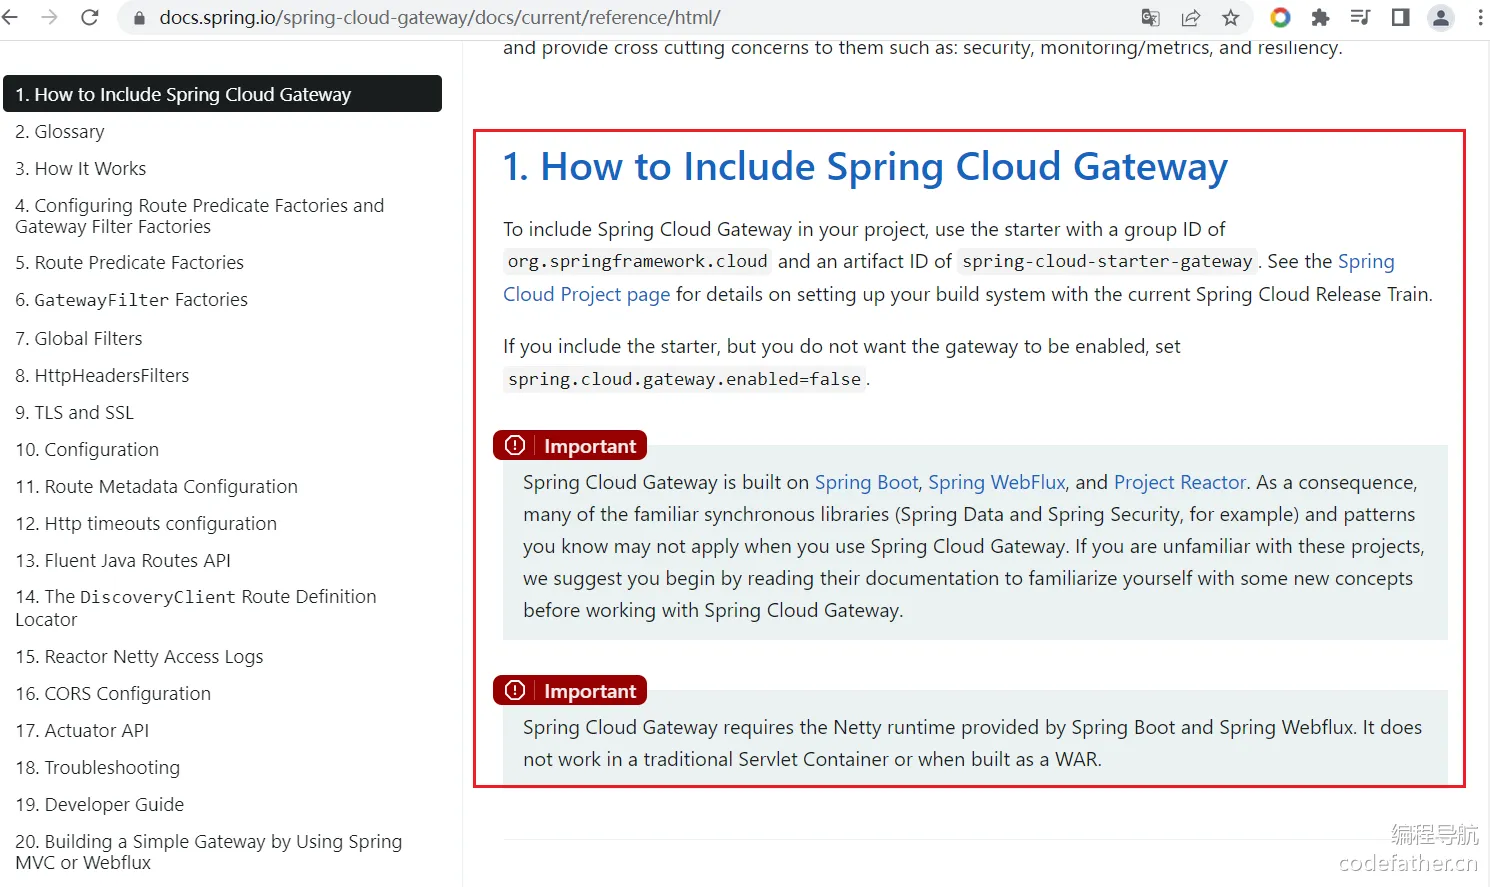Click the Important icon above the Spring Boot note

(x=515, y=445)
